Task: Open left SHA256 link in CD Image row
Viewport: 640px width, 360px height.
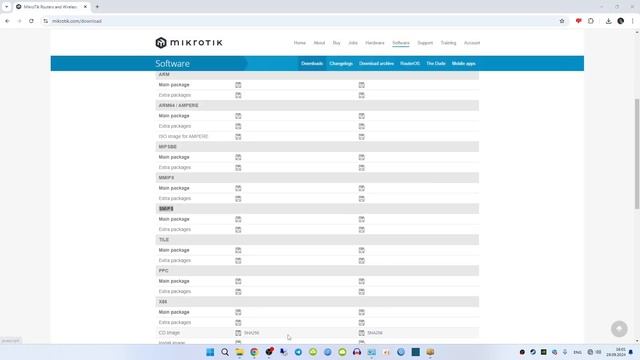Action: (251, 333)
